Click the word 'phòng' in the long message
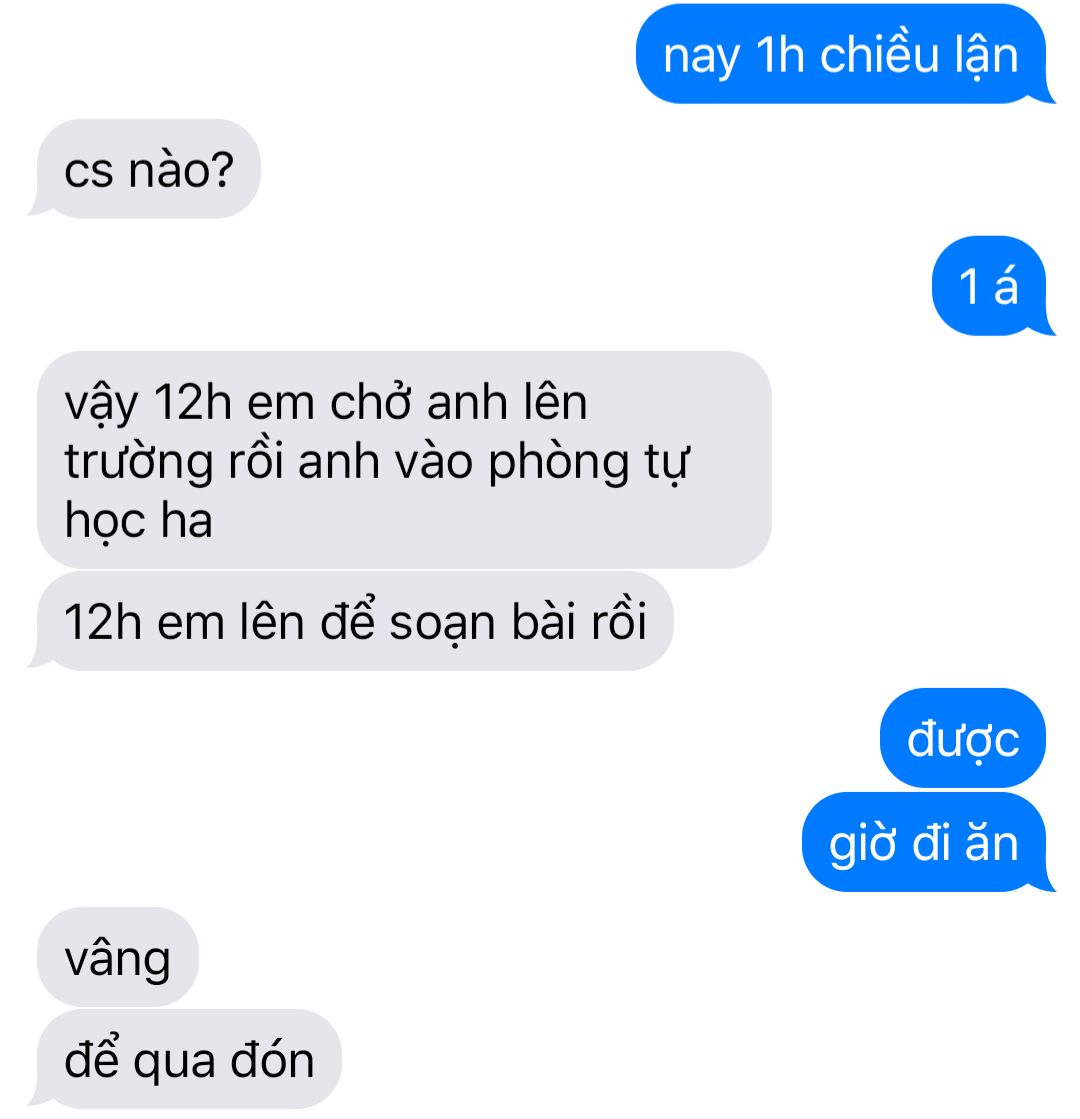Image resolution: width=1080 pixels, height=1119 pixels. [560, 463]
